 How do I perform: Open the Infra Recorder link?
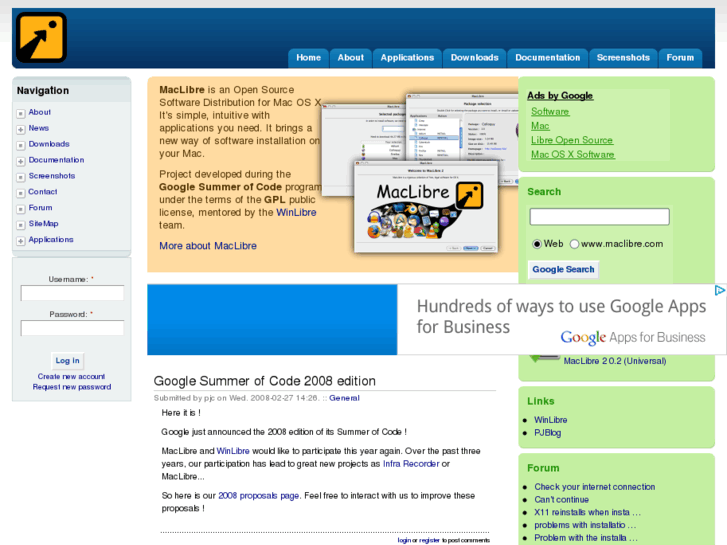(411, 464)
